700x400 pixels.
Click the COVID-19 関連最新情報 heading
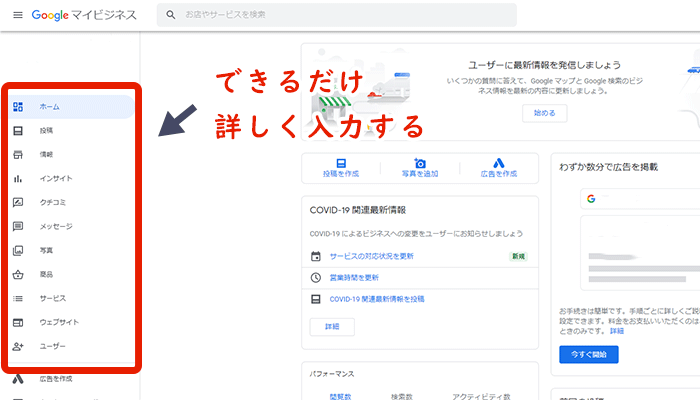pos(358,210)
